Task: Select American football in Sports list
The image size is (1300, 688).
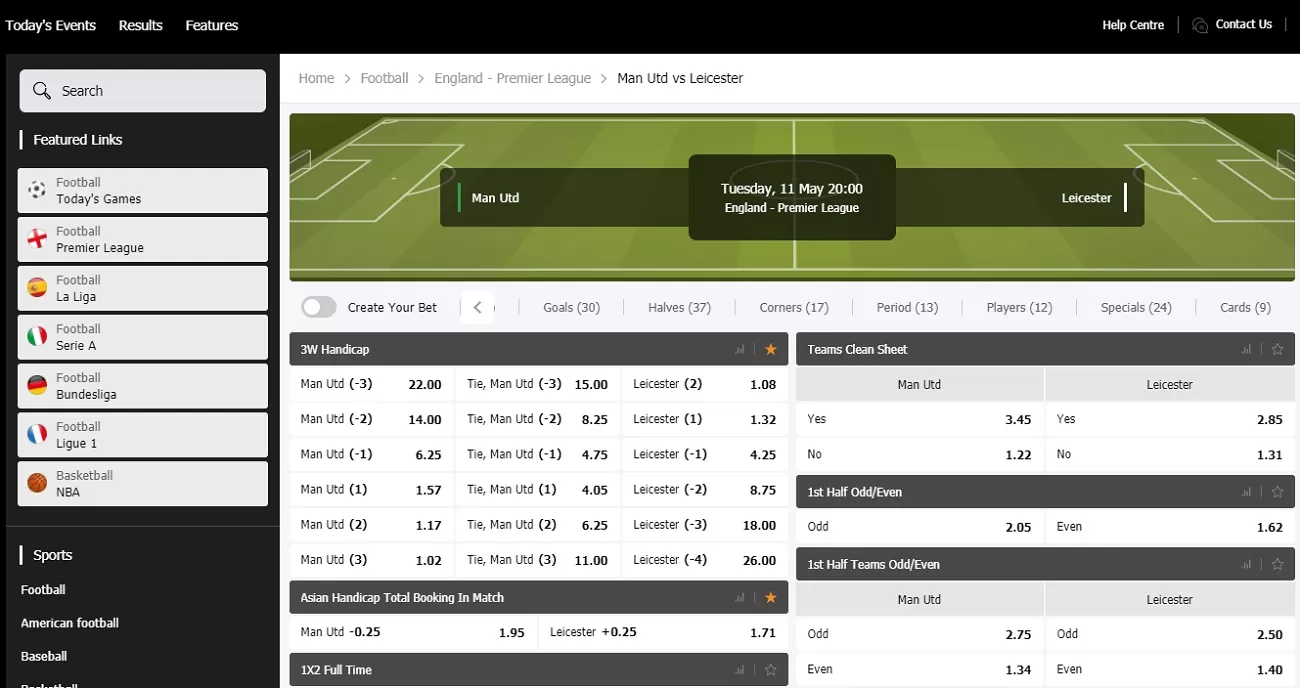Action: click(x=70, y=623)
